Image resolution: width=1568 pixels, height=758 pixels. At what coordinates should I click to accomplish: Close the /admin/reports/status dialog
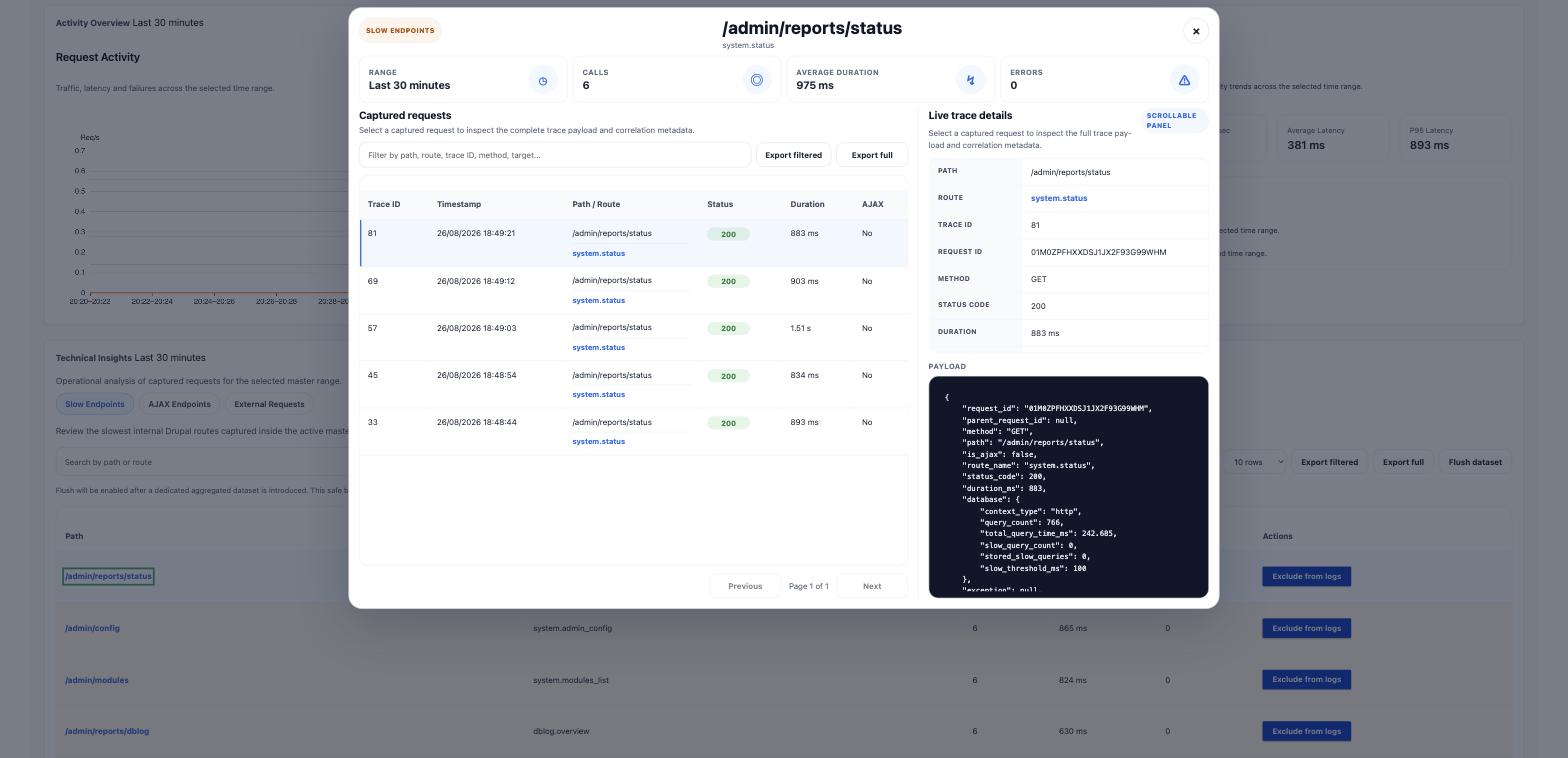pyautogui.click(x=1195, y=31)
